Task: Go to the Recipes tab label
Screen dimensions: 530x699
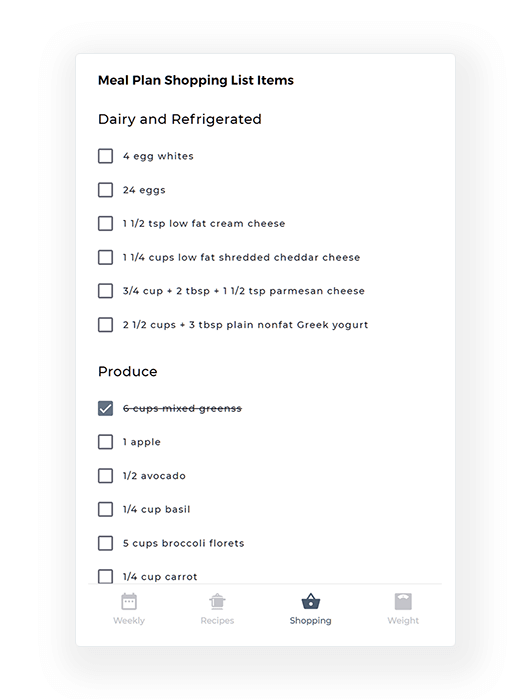Action: (x=217, y=621)
